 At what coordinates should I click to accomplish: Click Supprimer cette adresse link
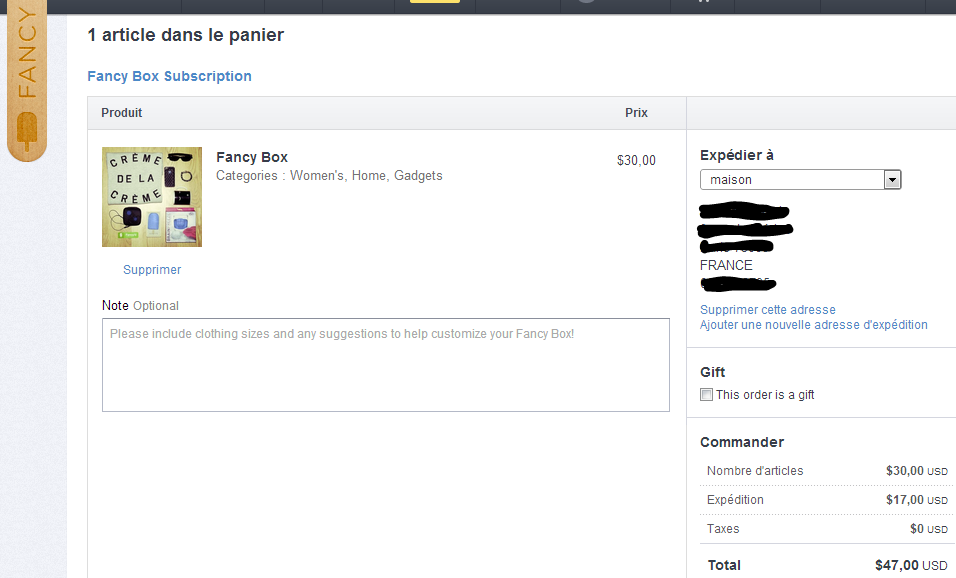(767, 310)
